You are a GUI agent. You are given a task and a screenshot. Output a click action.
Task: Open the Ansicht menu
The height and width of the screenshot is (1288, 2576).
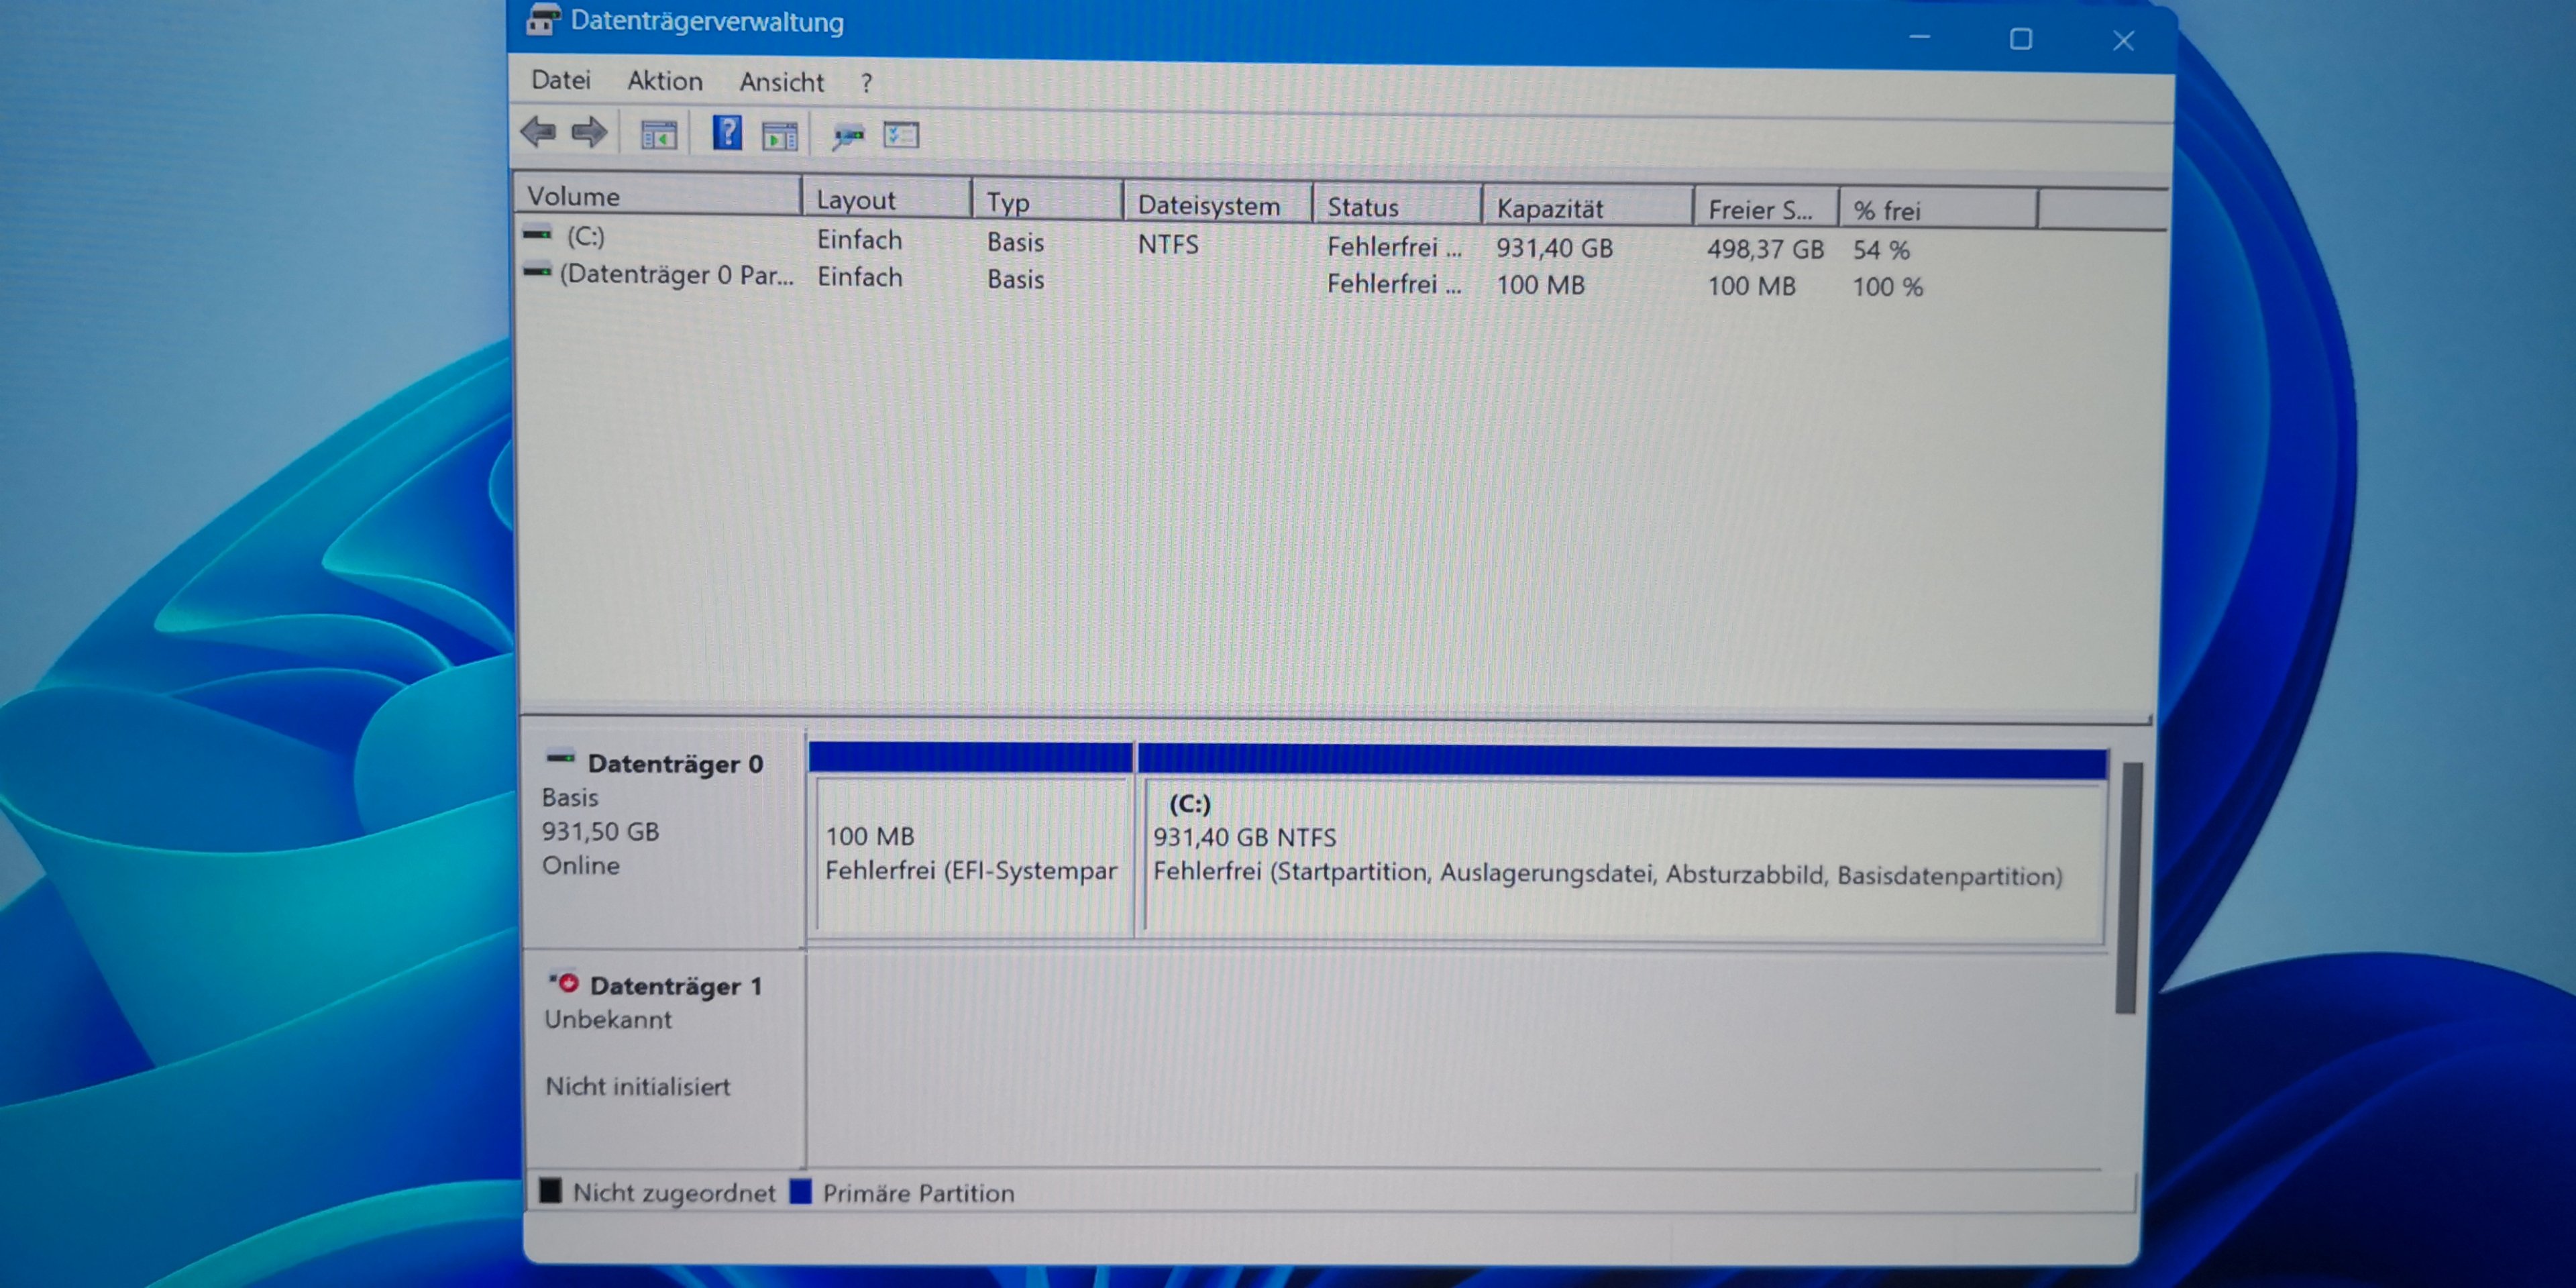point(781,82)
